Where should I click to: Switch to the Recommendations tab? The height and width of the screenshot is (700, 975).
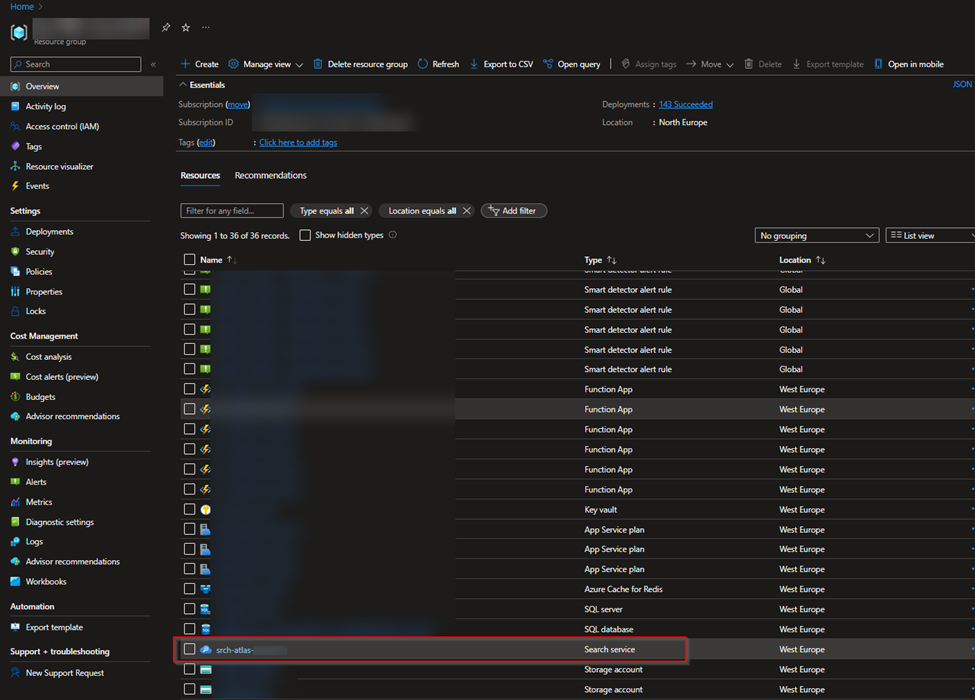pyautogui.click(x=270, y=176)
